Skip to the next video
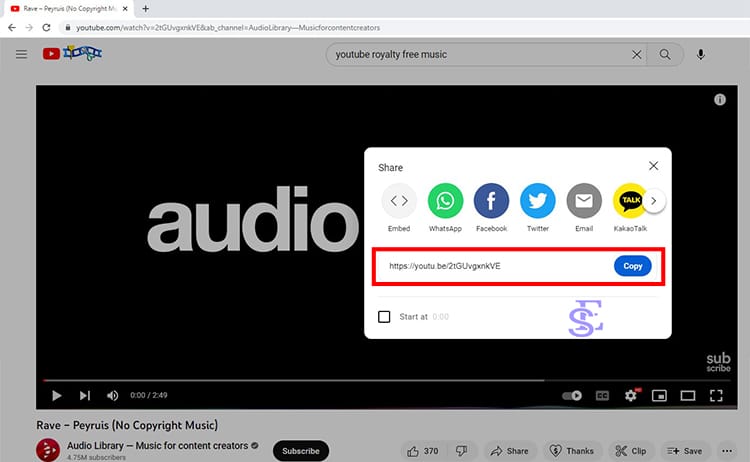 85,396
